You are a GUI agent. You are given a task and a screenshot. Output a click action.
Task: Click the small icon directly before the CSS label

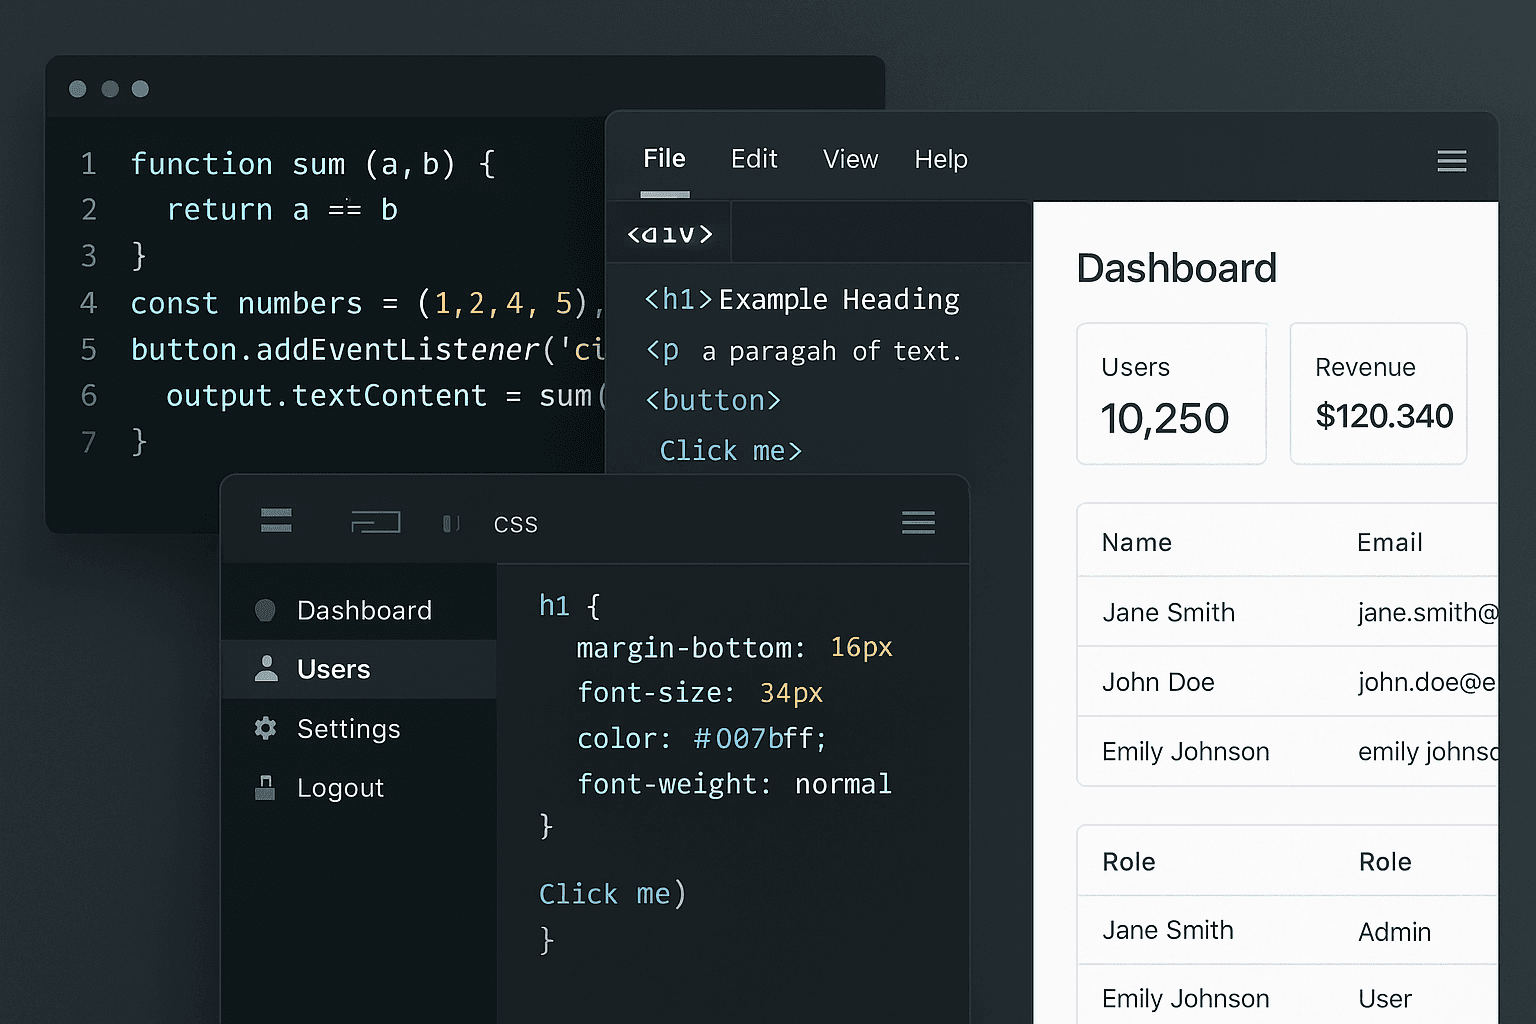coord(451,523)
